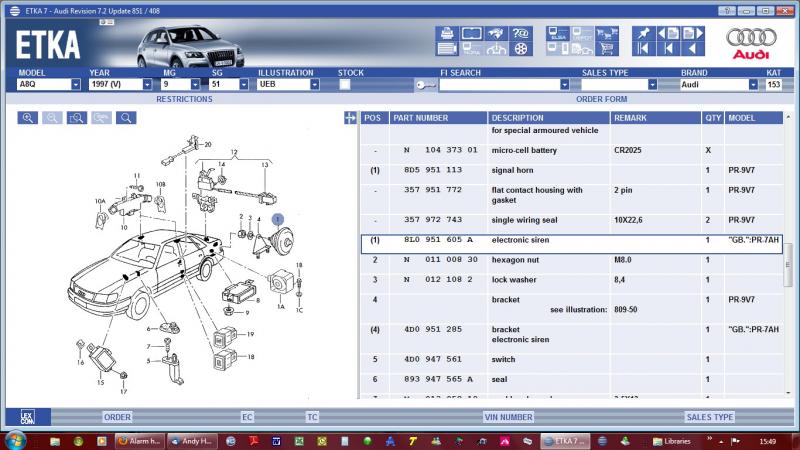The width and height of the screenshot is (800, 450).
Task: Click the TC button
Action: [312, 417]
